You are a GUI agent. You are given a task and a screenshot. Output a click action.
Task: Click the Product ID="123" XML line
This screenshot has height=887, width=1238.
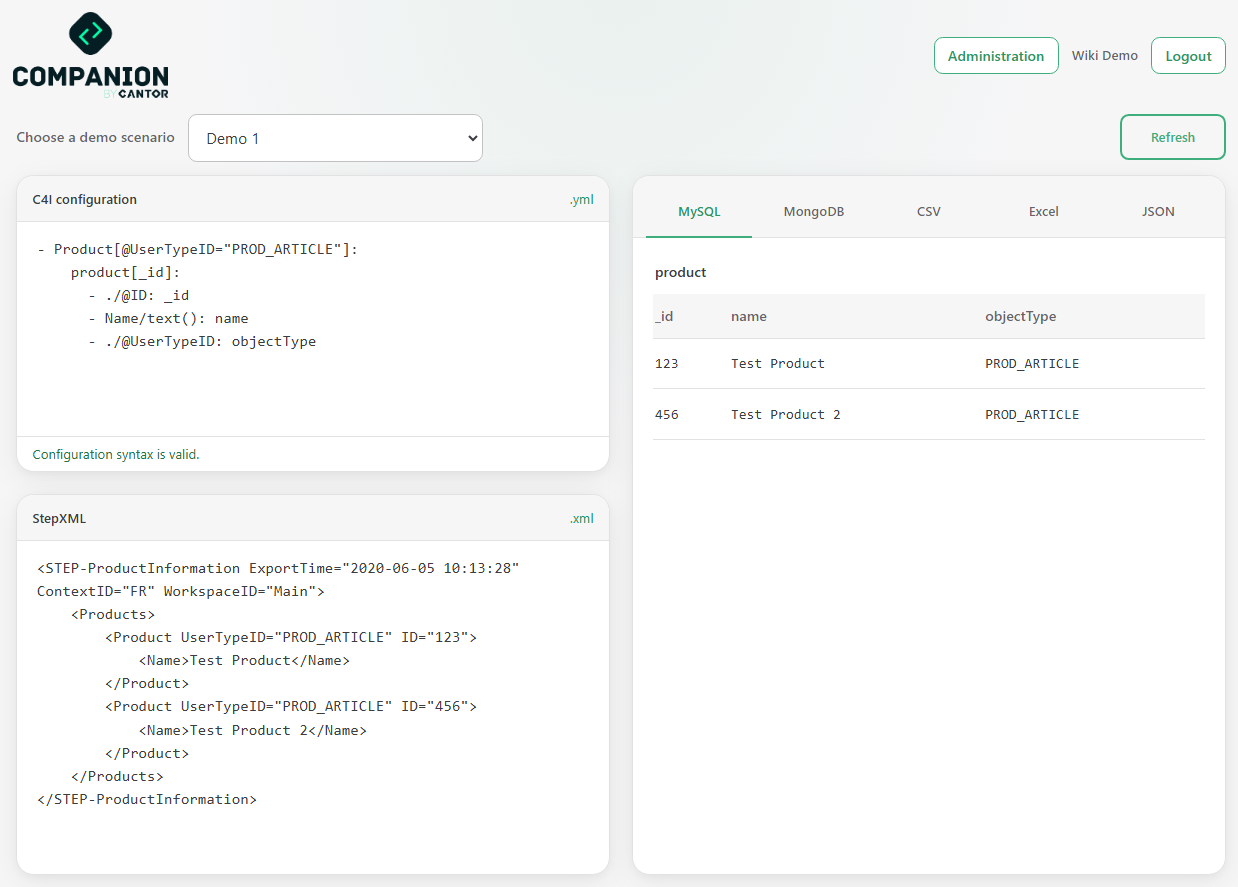[x=291, y=637]
